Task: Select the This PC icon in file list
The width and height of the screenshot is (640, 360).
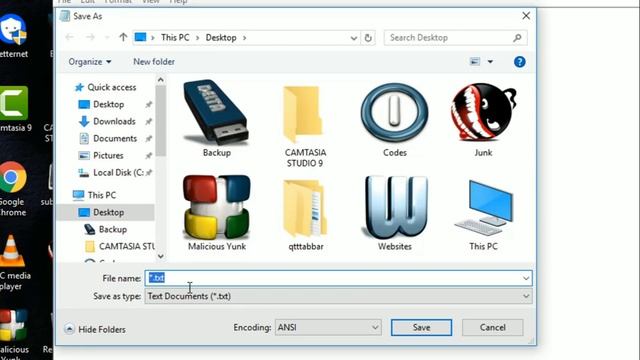Action: click(483, 214)
